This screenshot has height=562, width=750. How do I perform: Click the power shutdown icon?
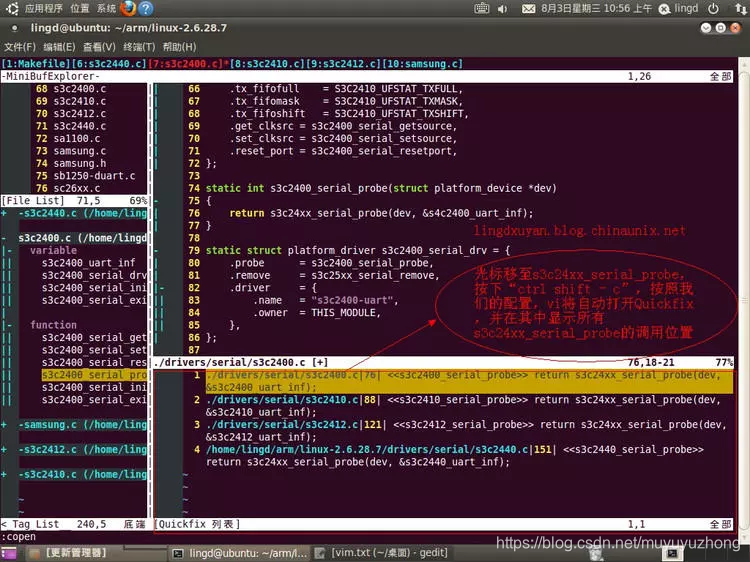(713, 9)
